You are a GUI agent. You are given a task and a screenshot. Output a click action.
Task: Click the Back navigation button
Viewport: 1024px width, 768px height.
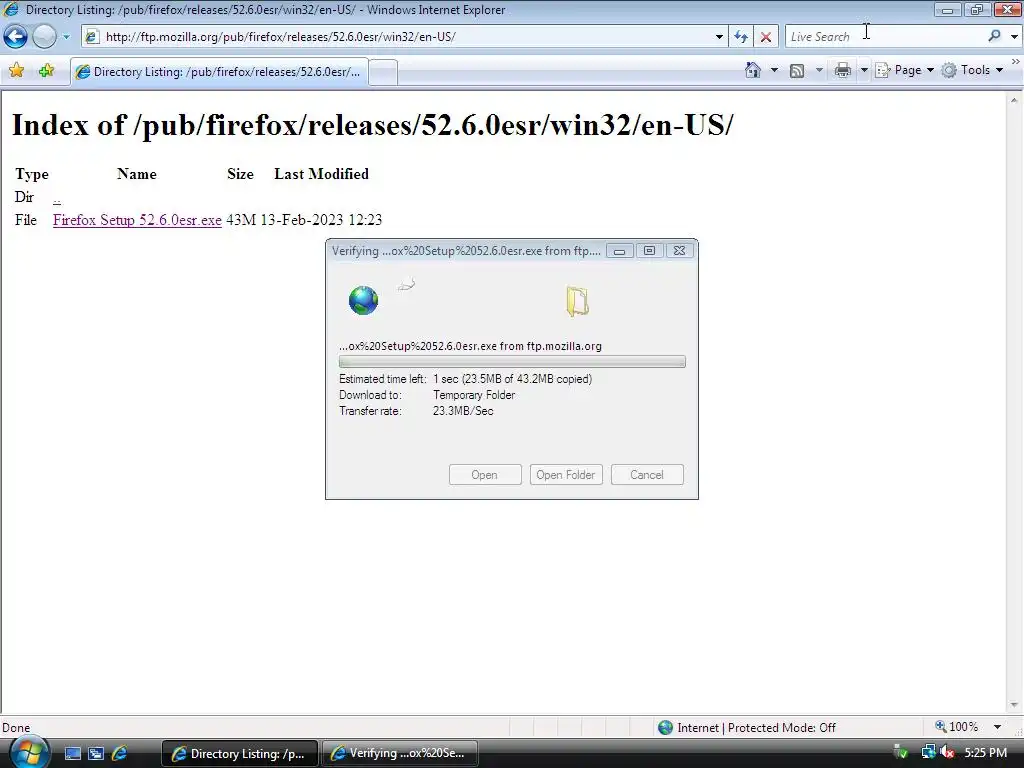16,37
